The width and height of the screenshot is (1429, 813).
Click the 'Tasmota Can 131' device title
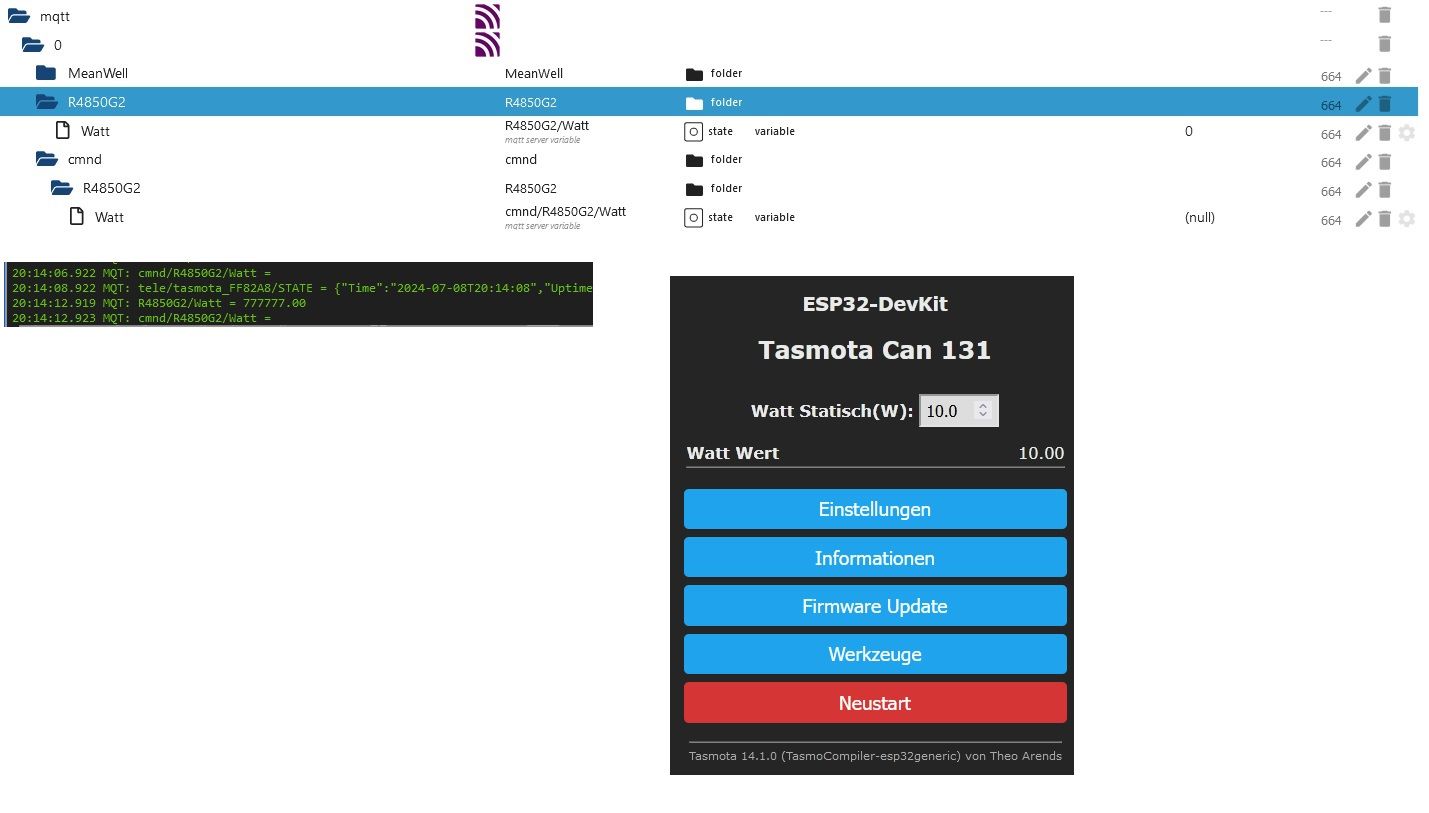[x=875, y=350]
